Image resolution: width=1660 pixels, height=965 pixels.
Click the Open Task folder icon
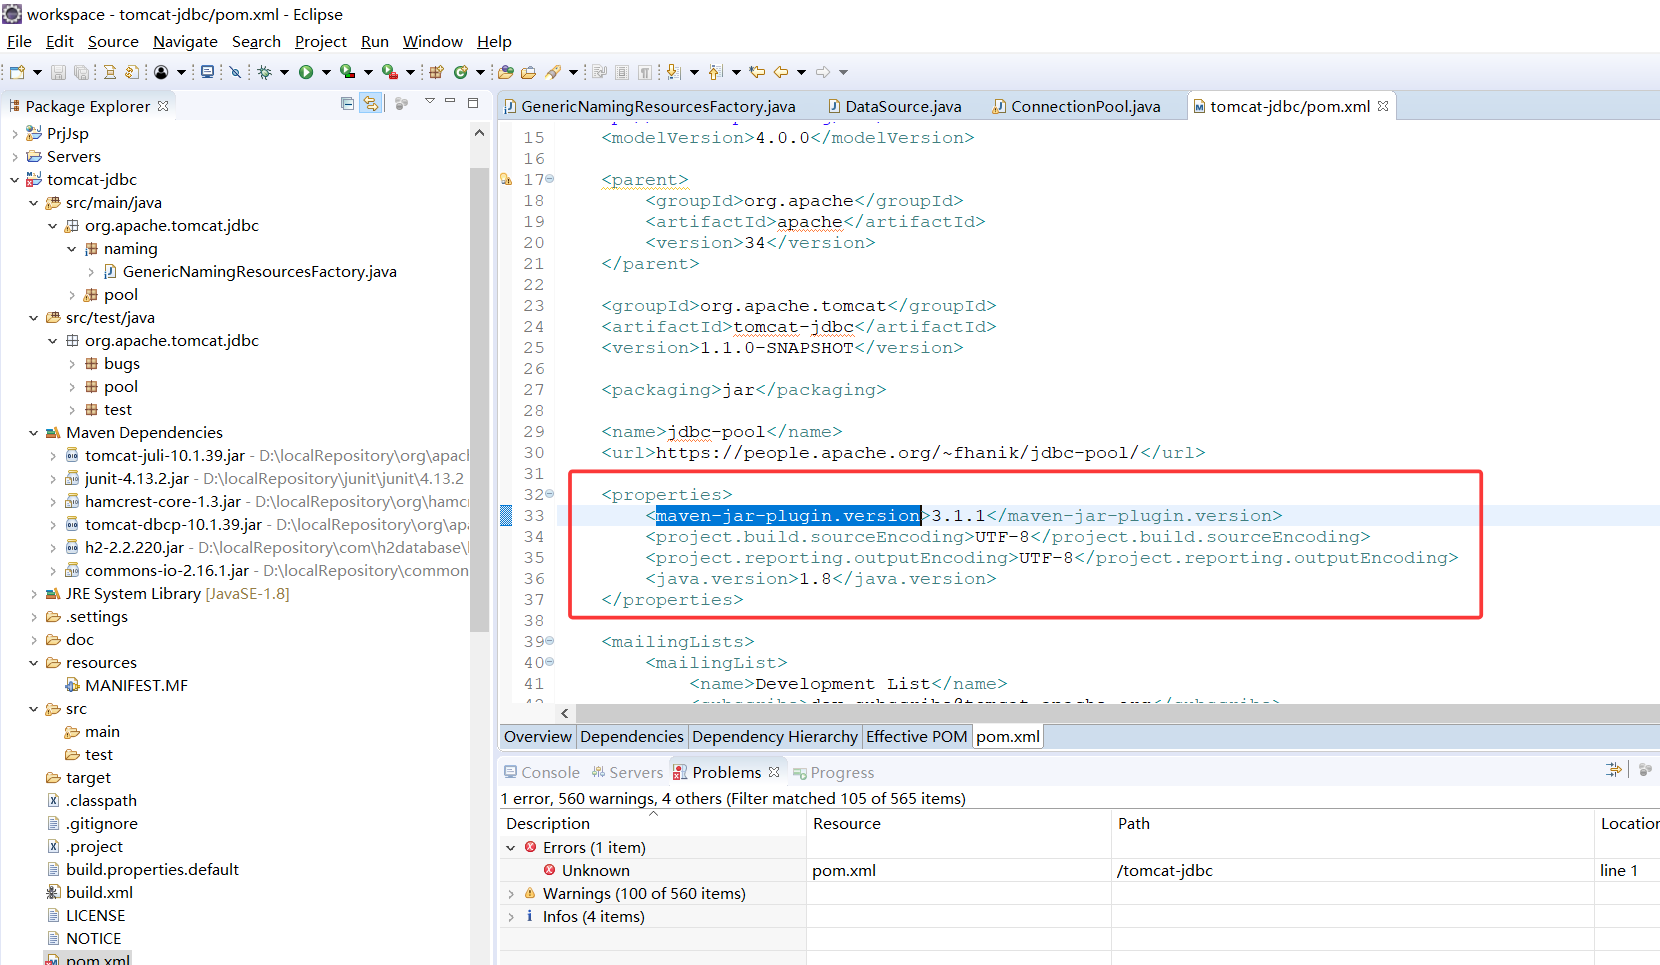(x=528, y=72)
